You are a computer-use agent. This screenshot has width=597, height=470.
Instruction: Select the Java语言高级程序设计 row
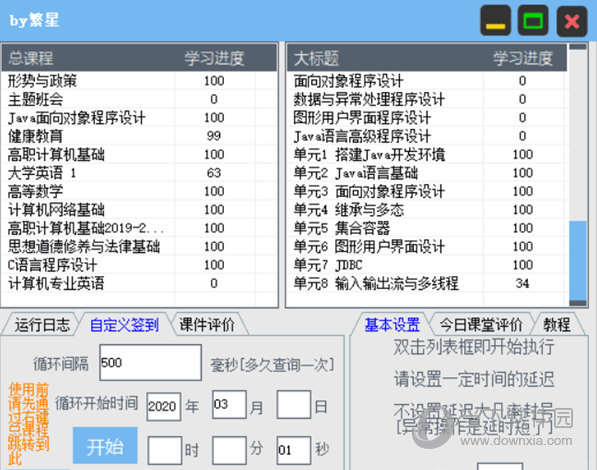pyautogui.click(x=427, y=136)
